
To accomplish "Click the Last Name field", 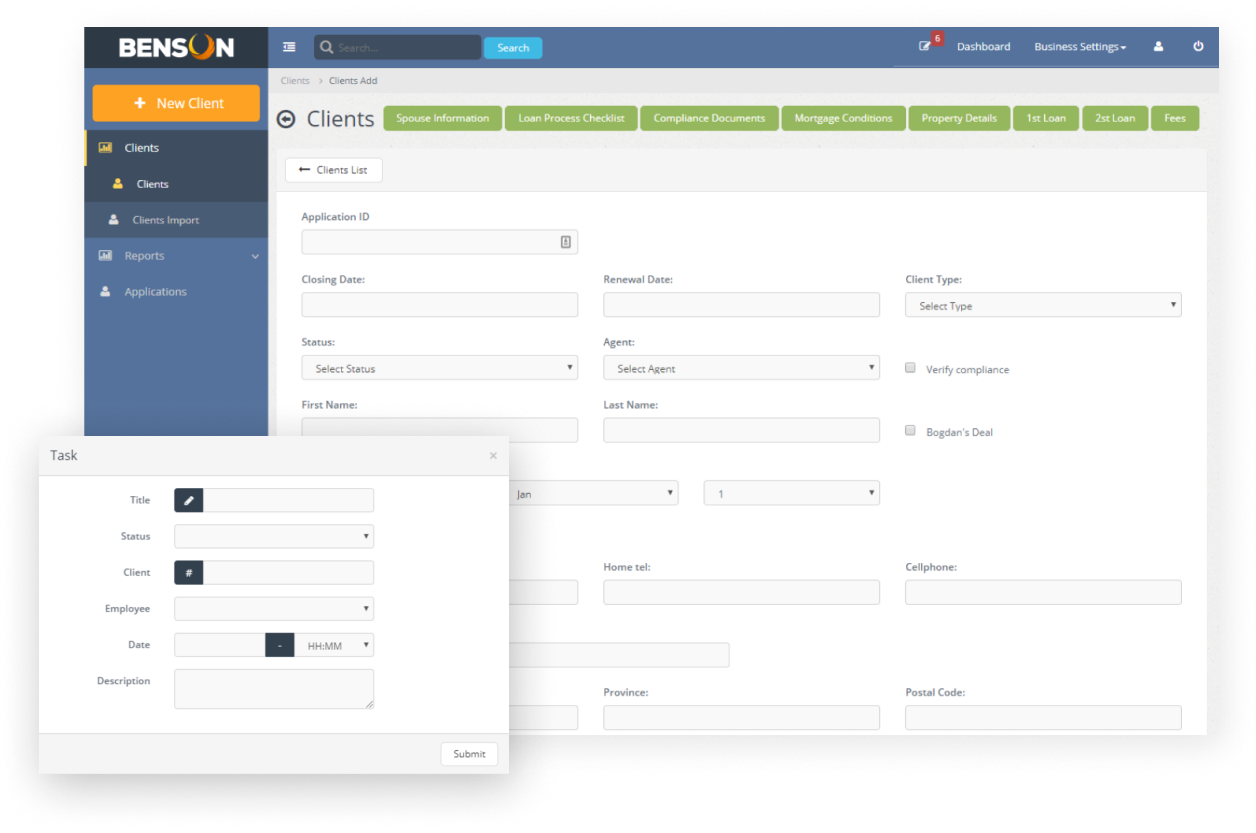I will coord(741,430).
